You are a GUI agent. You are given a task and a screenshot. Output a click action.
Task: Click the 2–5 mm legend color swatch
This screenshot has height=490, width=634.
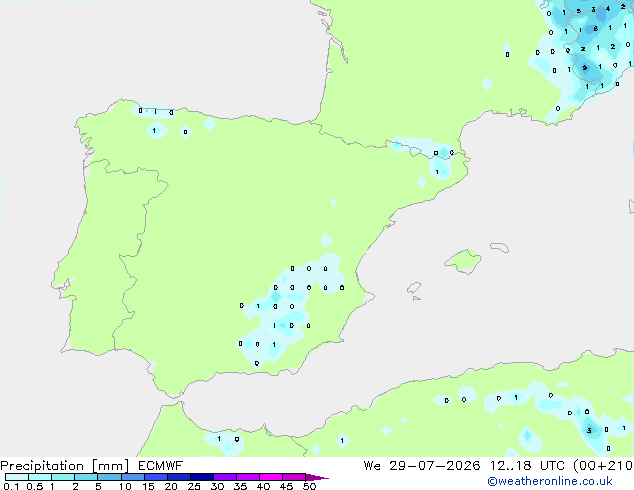[86, 477]
